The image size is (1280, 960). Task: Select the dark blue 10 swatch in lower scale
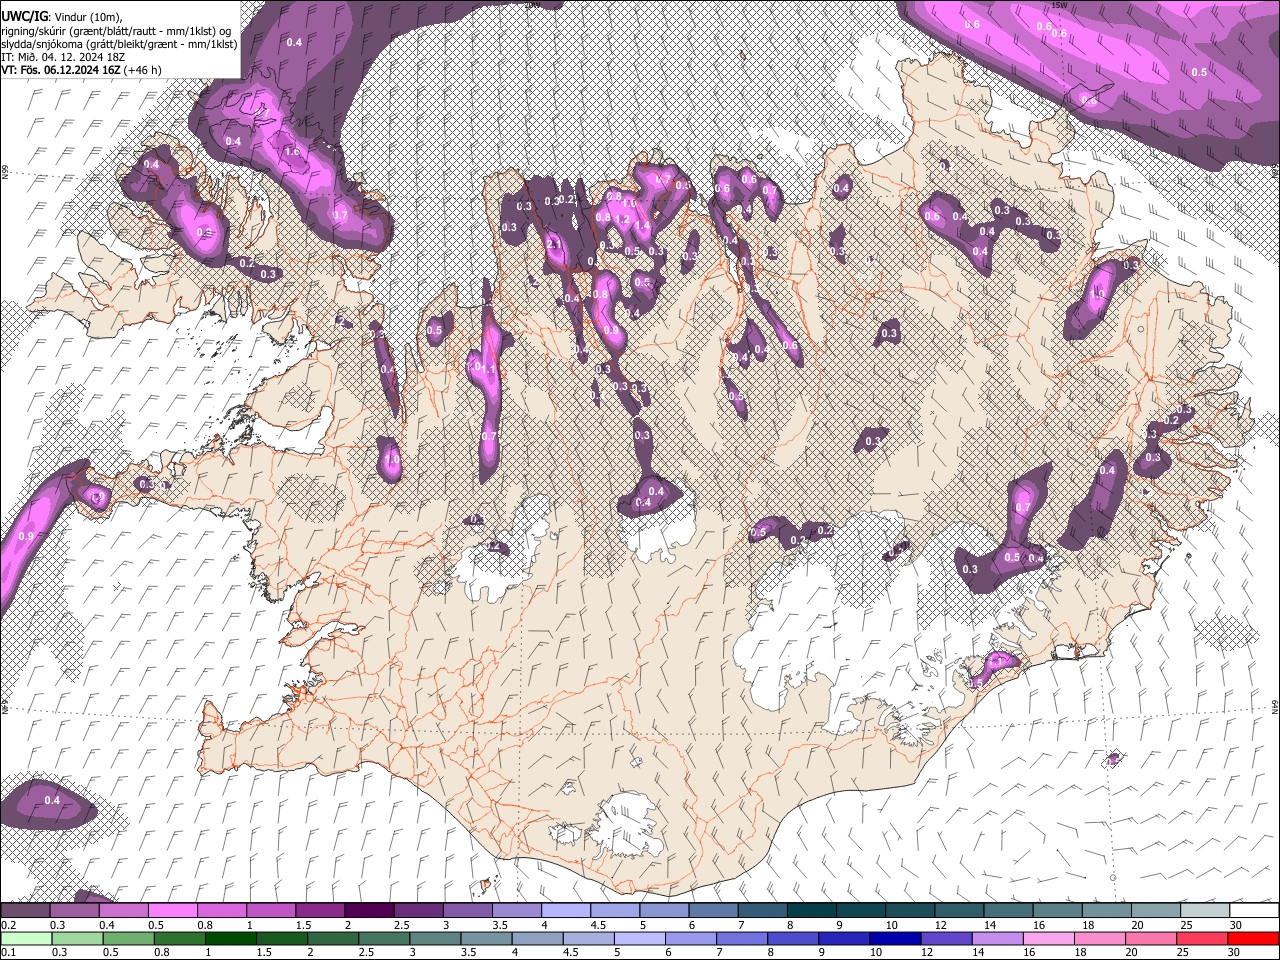point(894,938)
